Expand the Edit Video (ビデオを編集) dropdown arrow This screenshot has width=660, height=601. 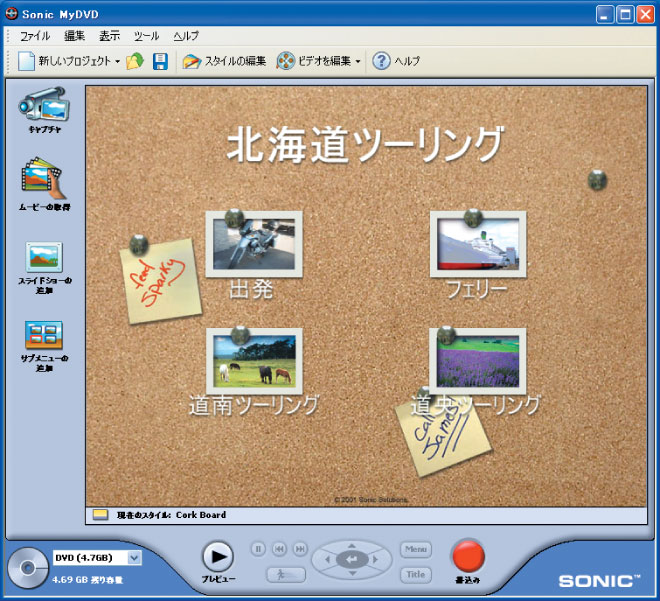358,62
